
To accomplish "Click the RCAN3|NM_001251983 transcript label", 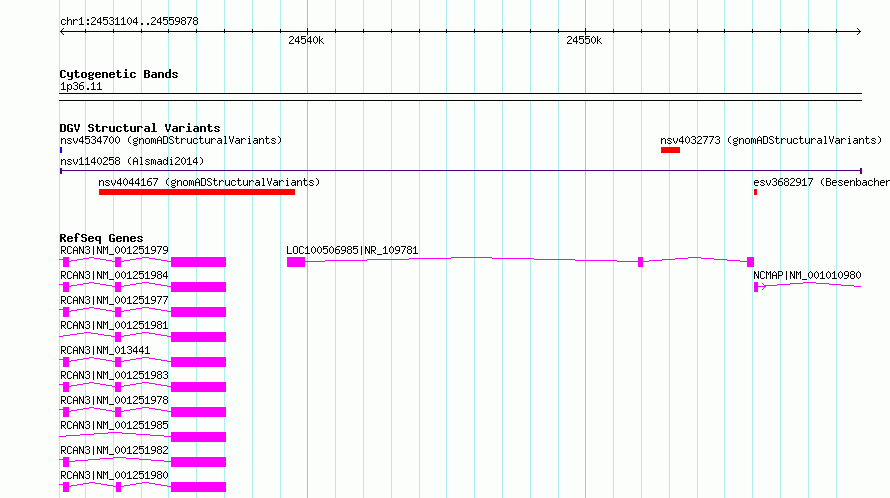I will [114, 375].
